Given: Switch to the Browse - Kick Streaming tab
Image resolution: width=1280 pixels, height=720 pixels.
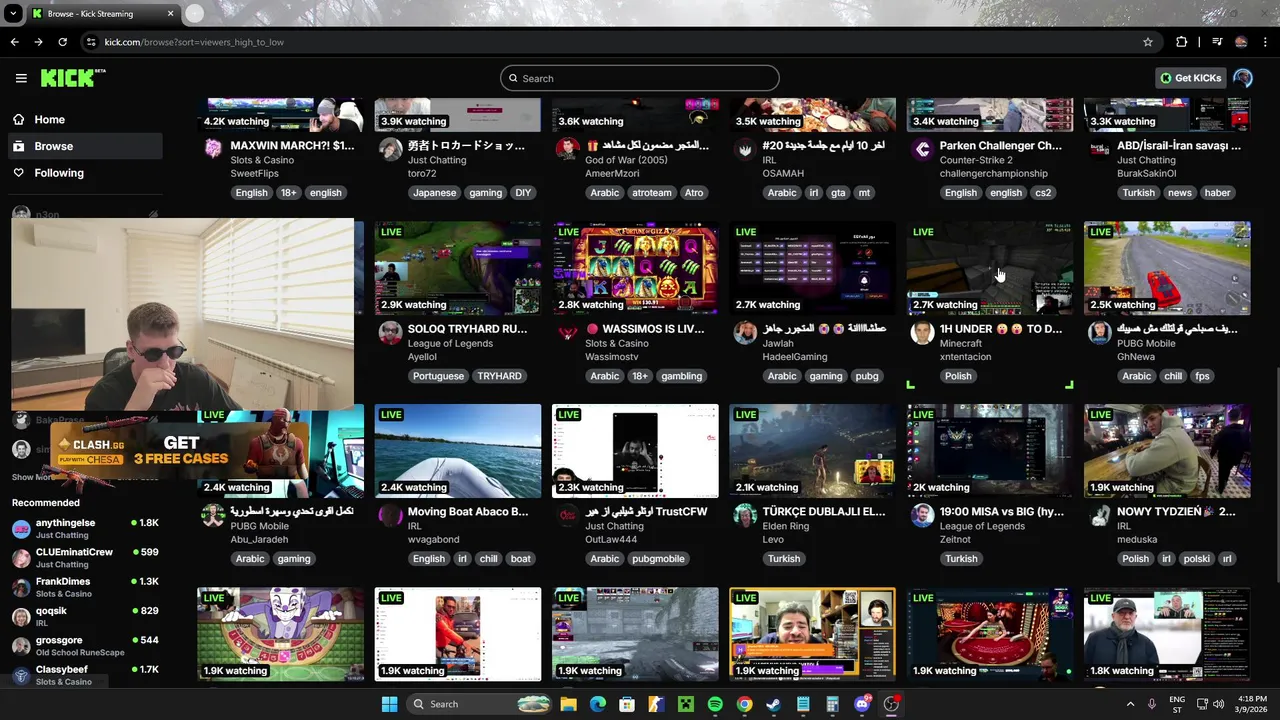Looking at the screenshot, I should [102, 14].
